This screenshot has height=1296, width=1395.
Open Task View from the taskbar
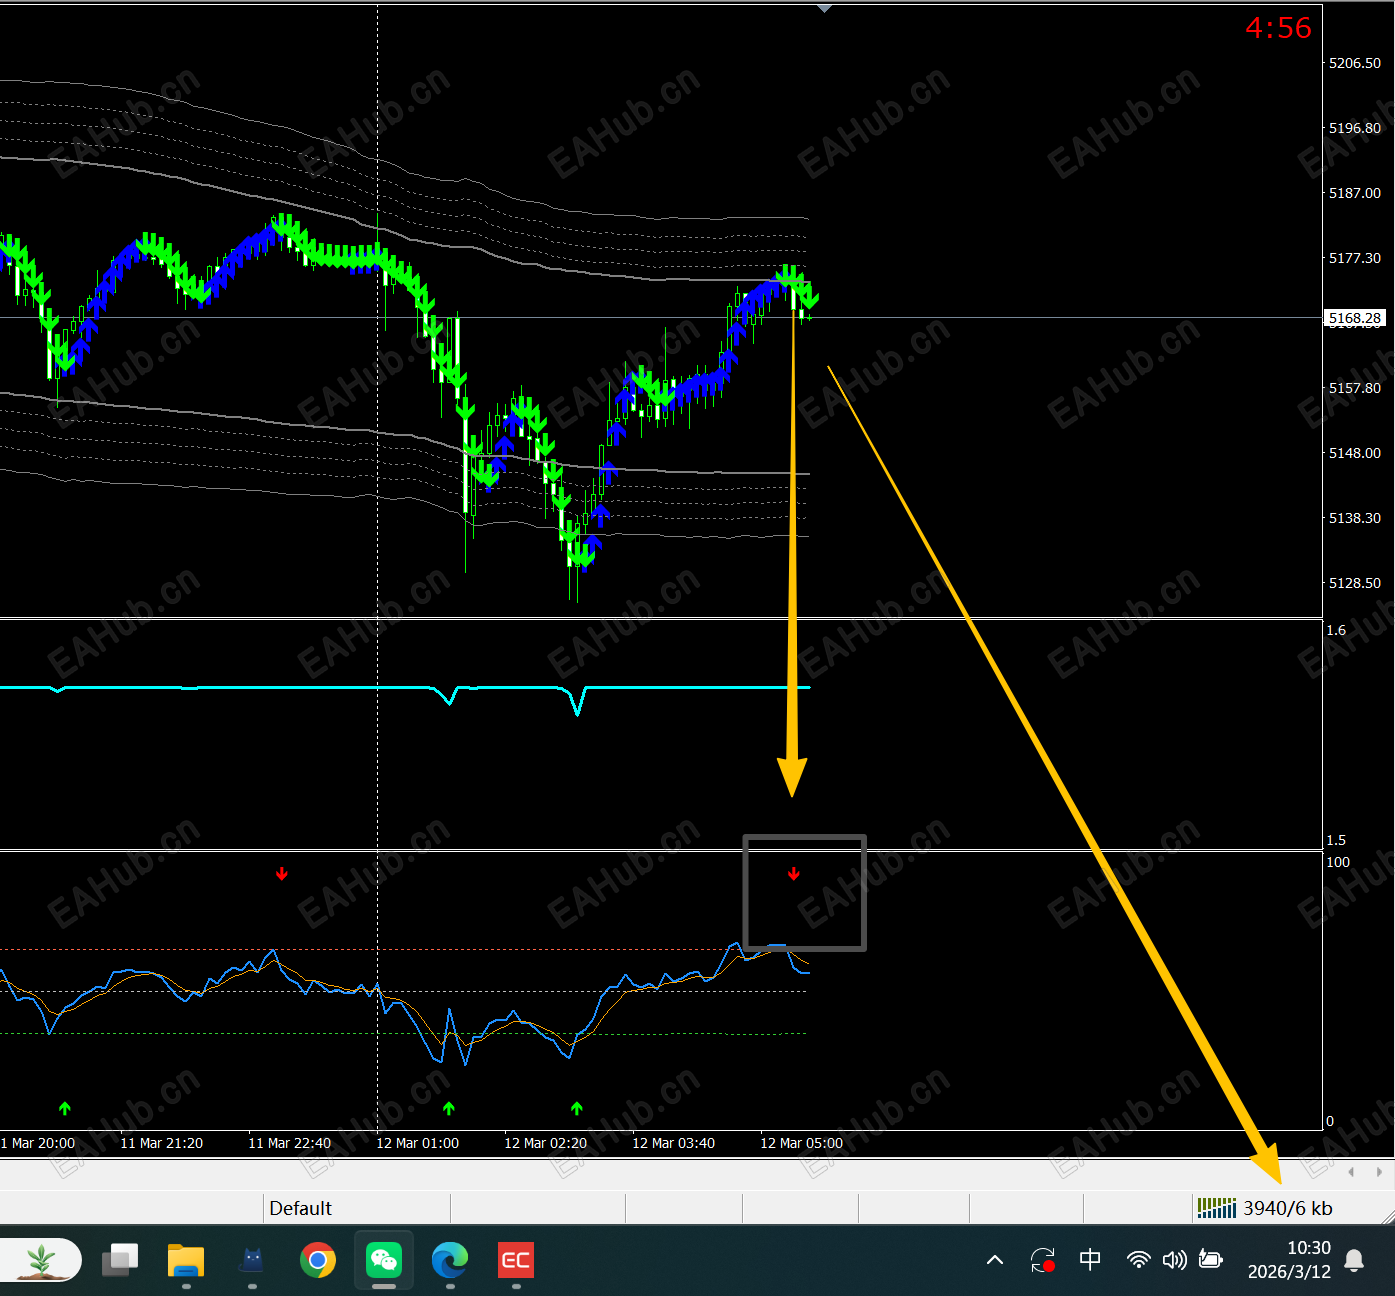click(120, 1260)
